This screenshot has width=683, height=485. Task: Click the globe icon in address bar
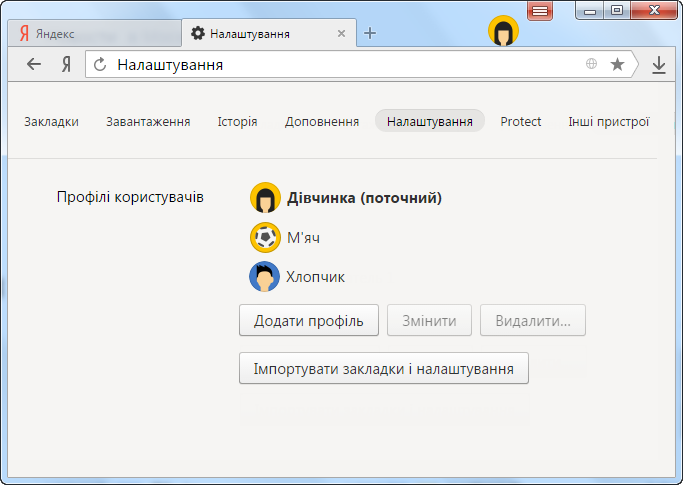click(591, 64)
